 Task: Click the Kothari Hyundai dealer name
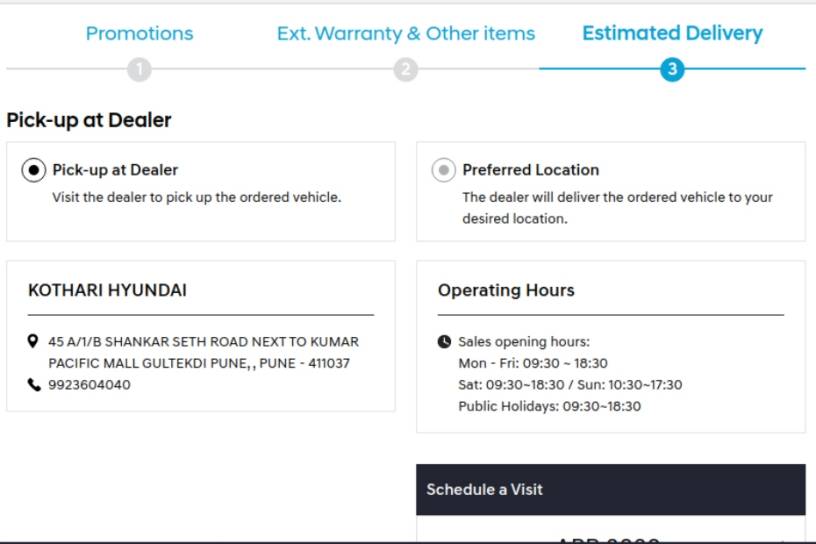[x=107, y=290]
